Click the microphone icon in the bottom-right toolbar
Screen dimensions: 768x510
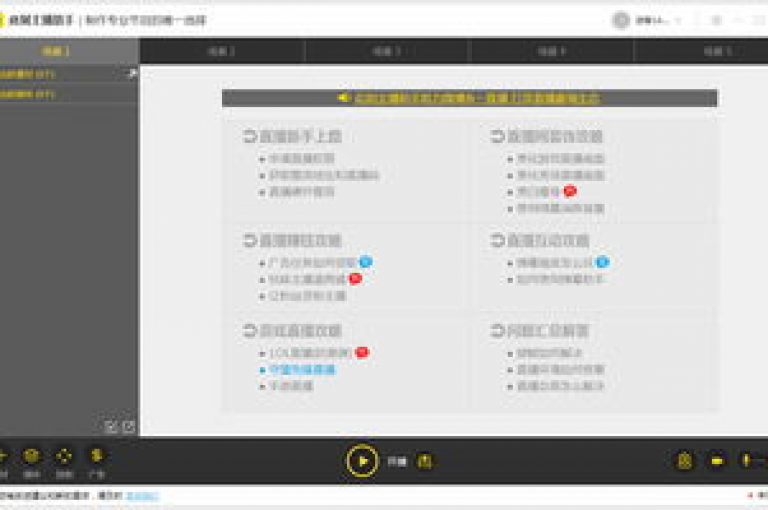tap(745, 461)
